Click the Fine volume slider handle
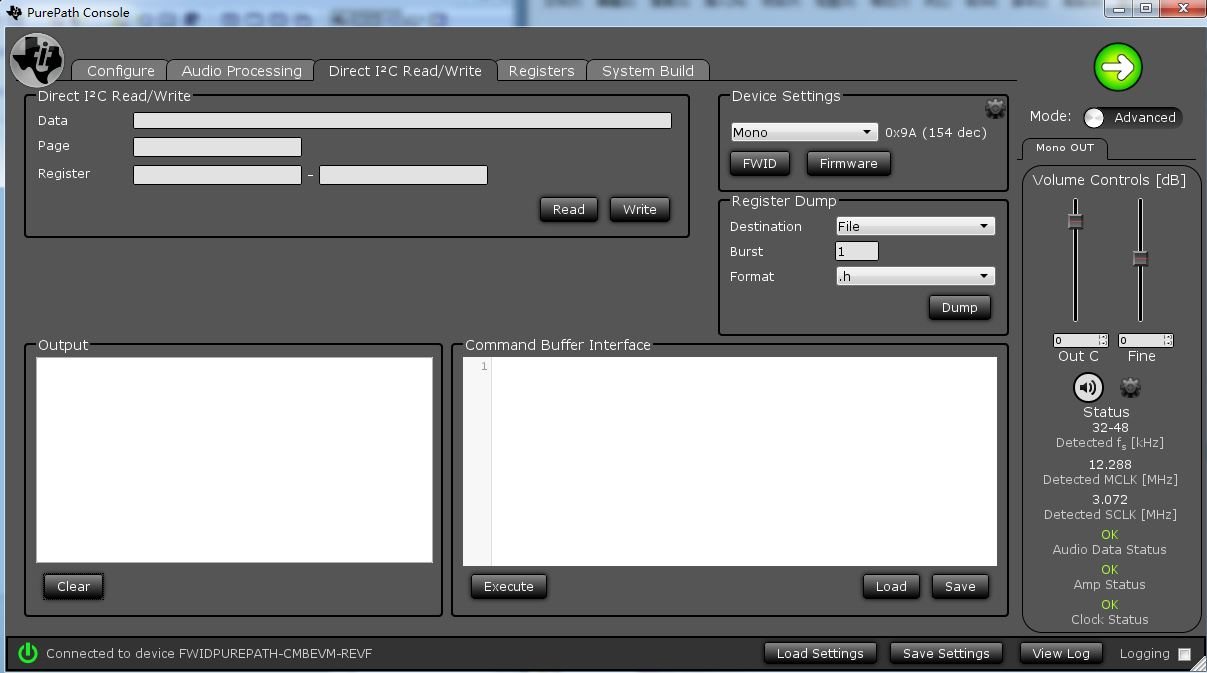This screenshot has width=1207, height=673. (x=1140, y=258)
